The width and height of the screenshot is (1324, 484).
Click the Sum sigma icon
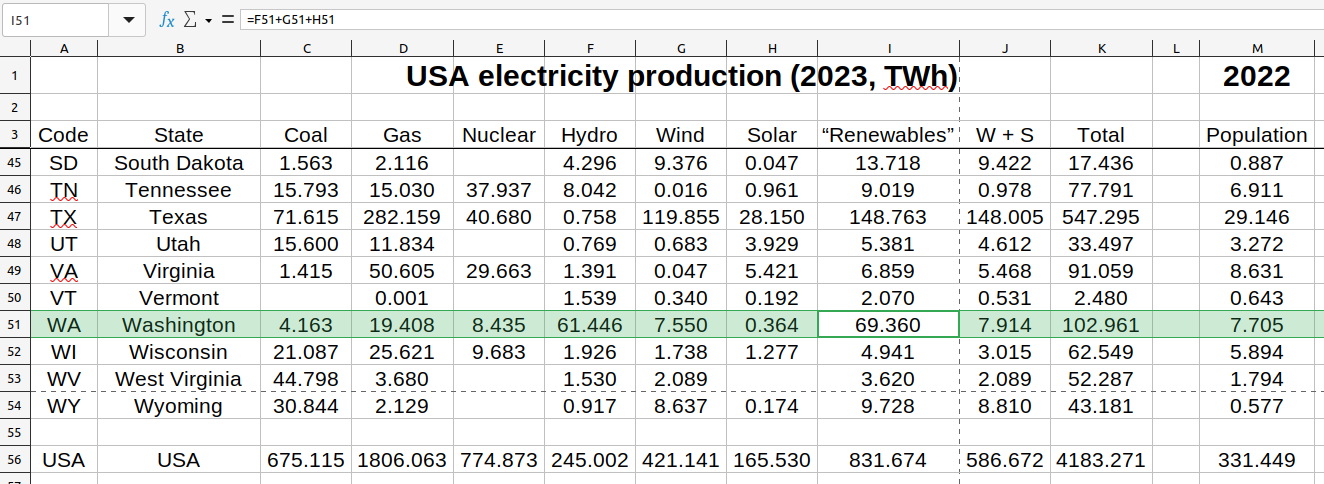tap(190, 20)
